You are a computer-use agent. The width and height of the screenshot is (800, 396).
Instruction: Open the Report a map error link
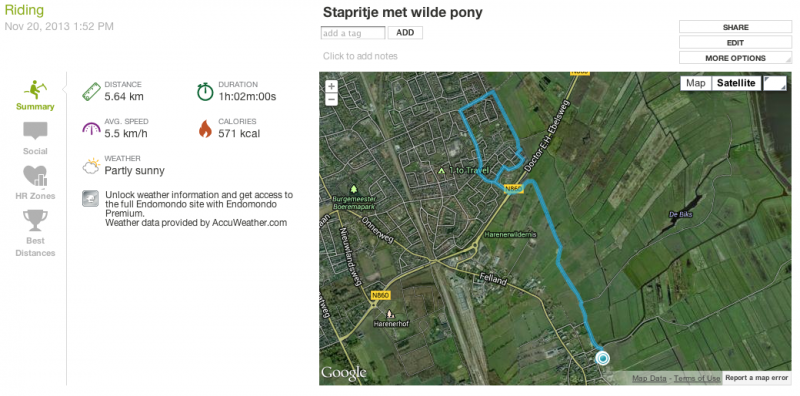tap(757, 378)
